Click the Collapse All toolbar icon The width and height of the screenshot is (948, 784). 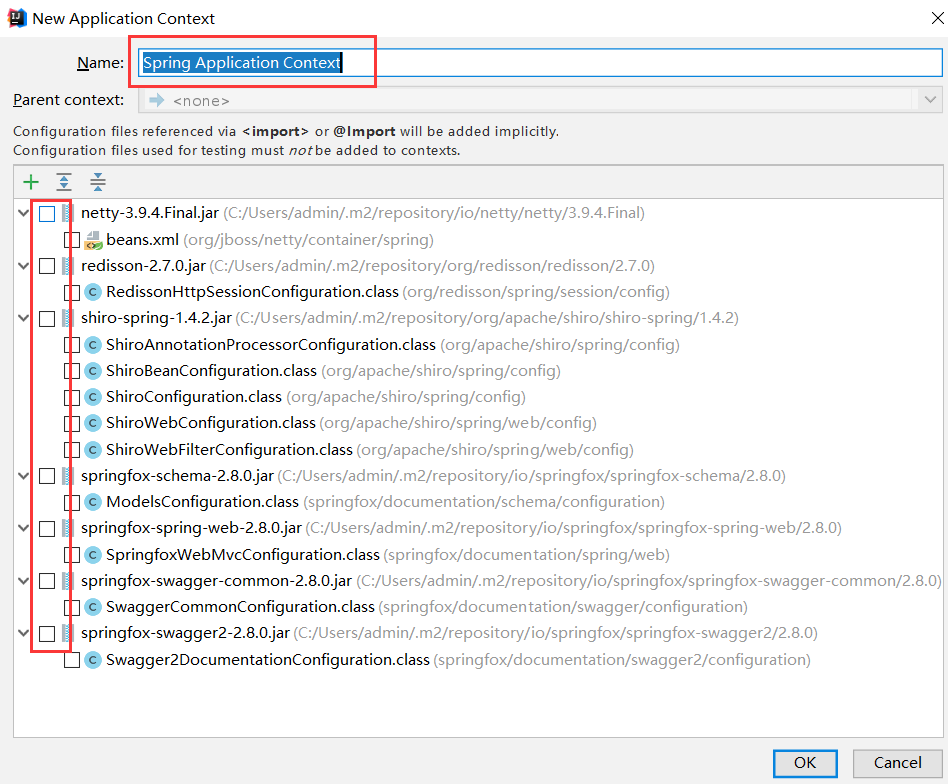coord(97,182)
